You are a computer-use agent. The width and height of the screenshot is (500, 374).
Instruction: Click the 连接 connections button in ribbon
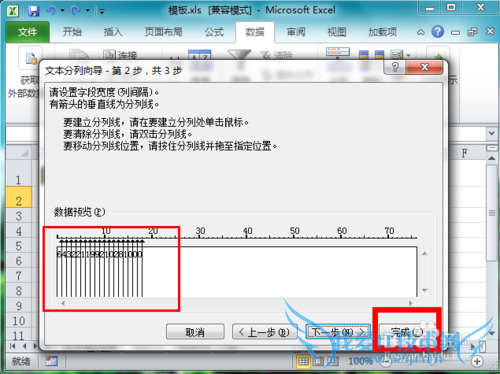click(120, 55)
